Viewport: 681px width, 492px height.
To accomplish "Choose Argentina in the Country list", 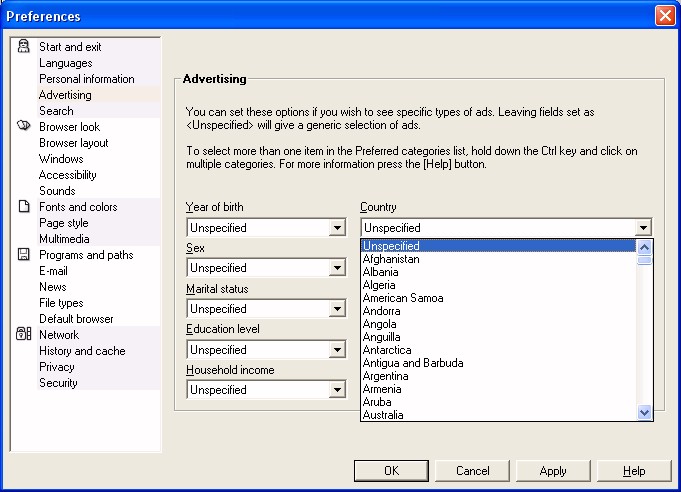I will 388,376.
